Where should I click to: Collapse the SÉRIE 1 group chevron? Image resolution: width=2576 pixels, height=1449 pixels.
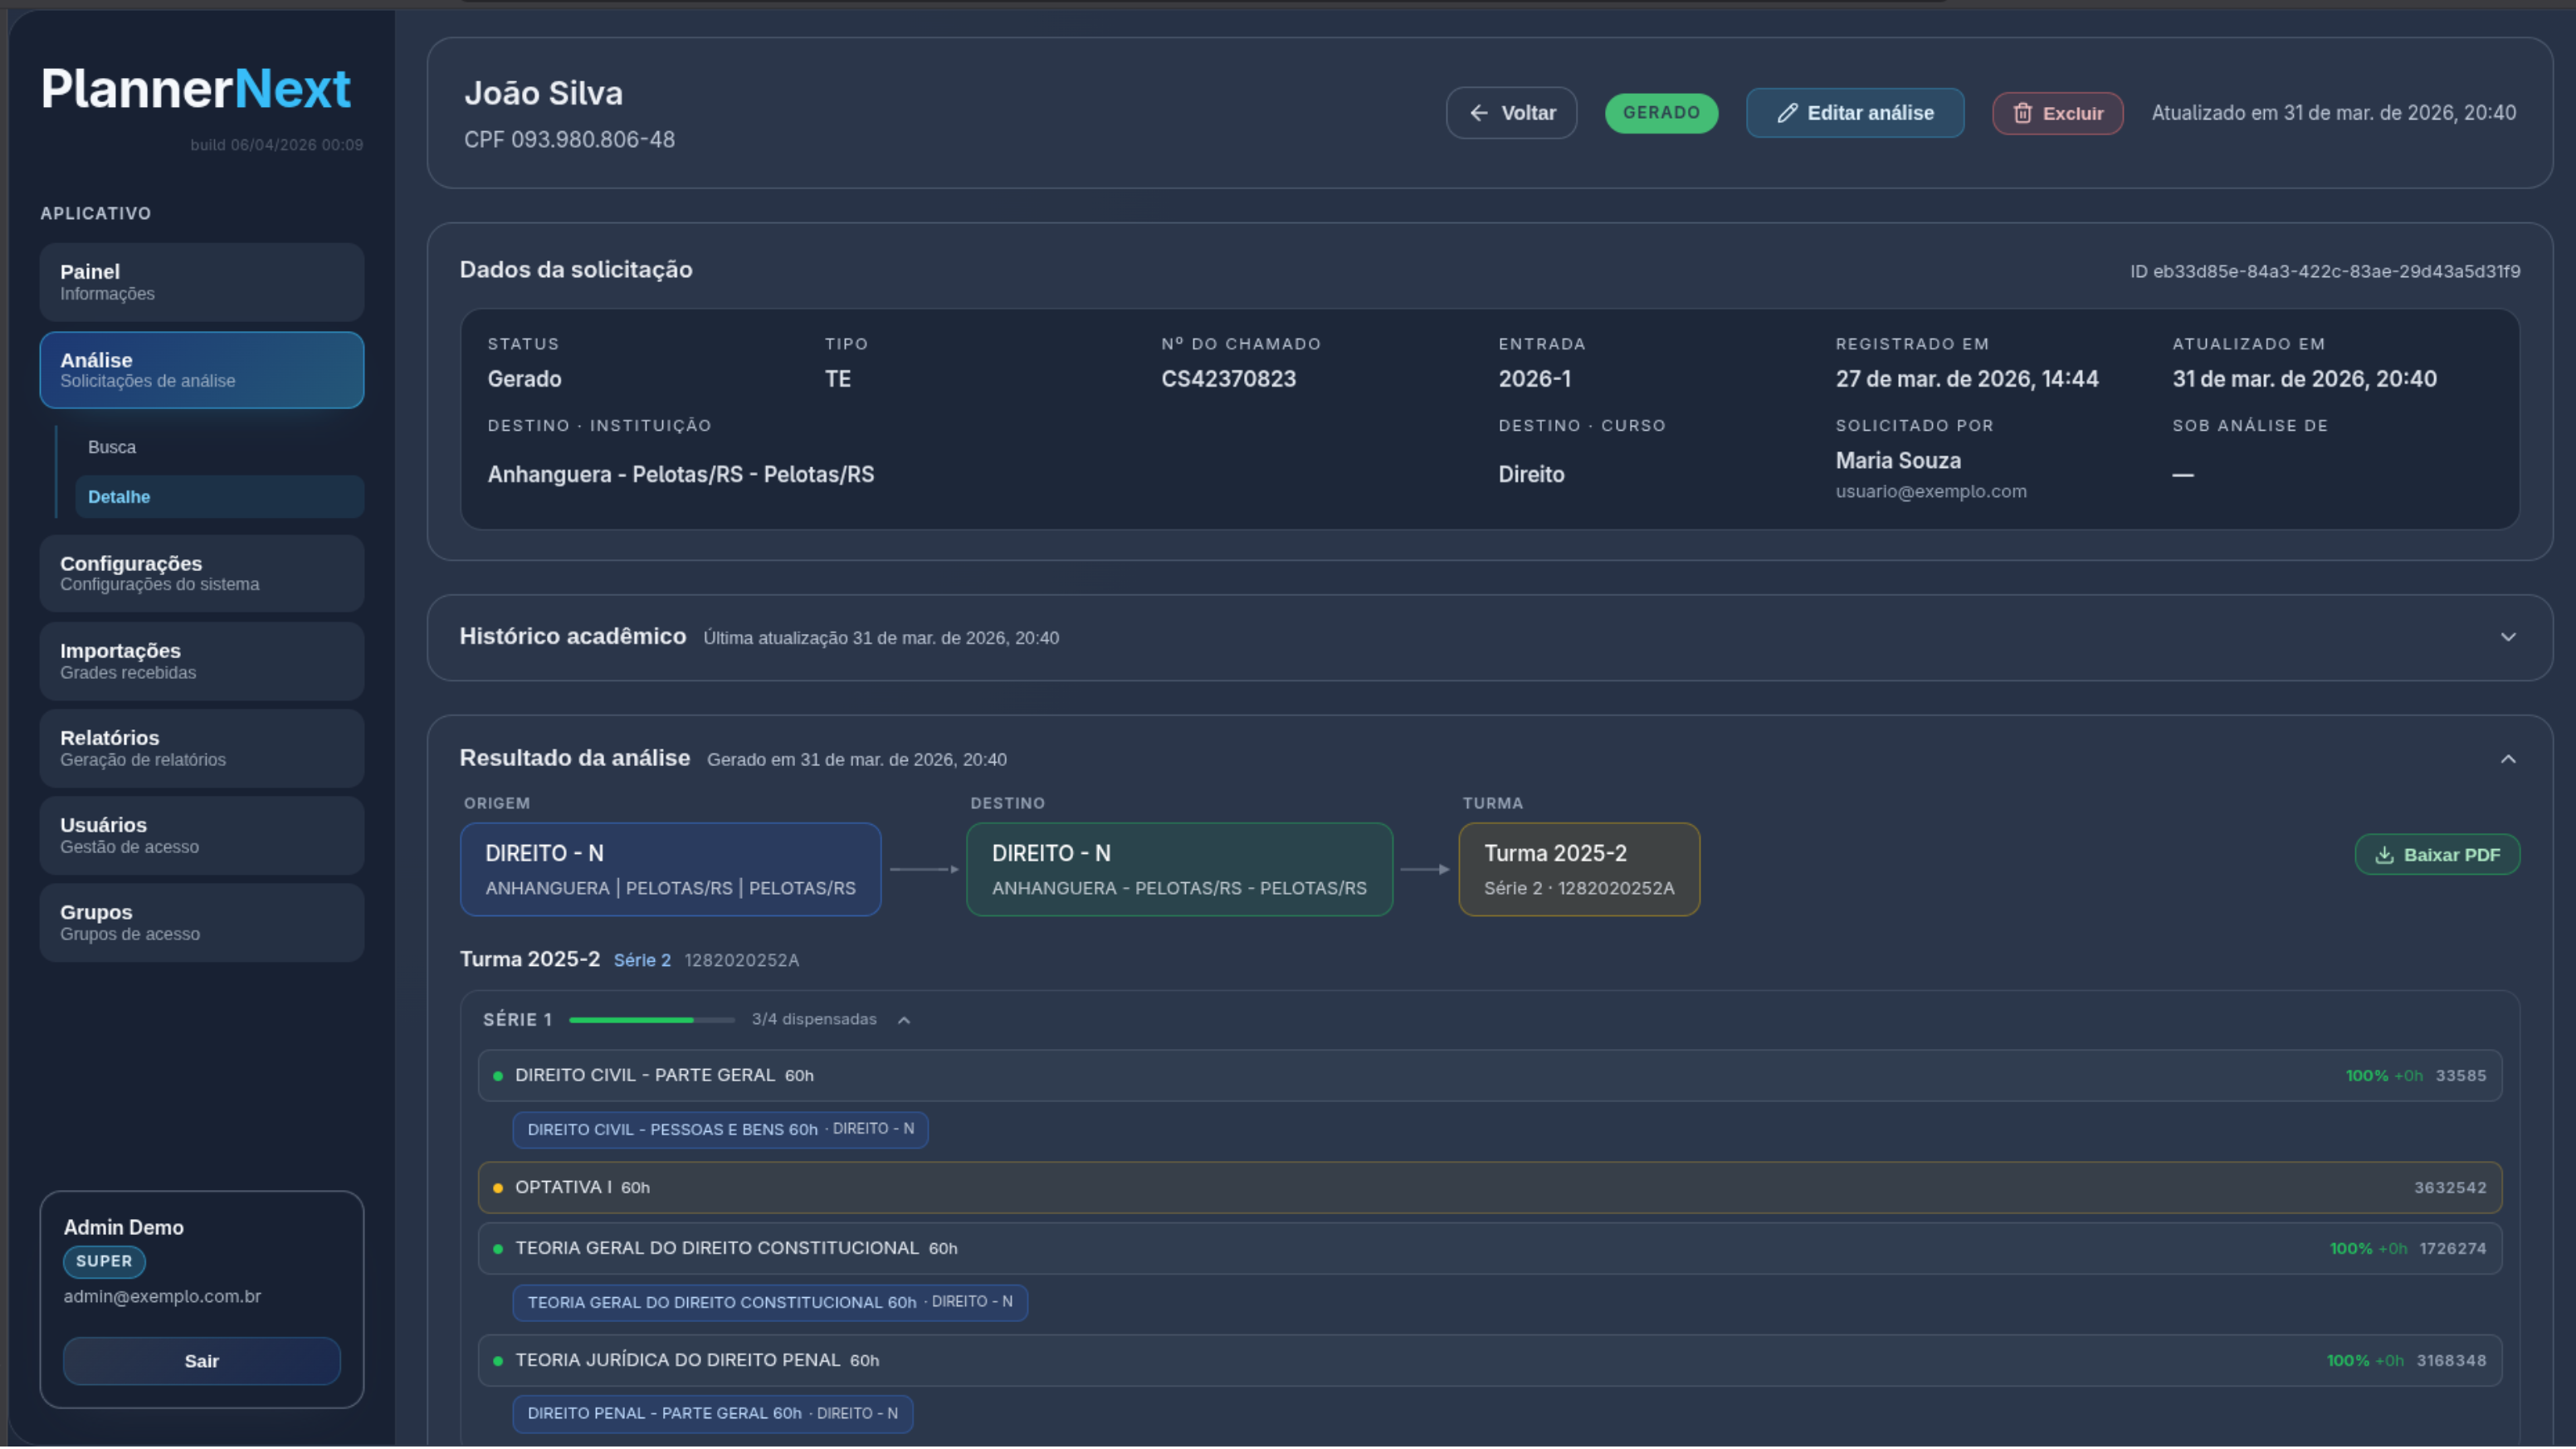904,1020
